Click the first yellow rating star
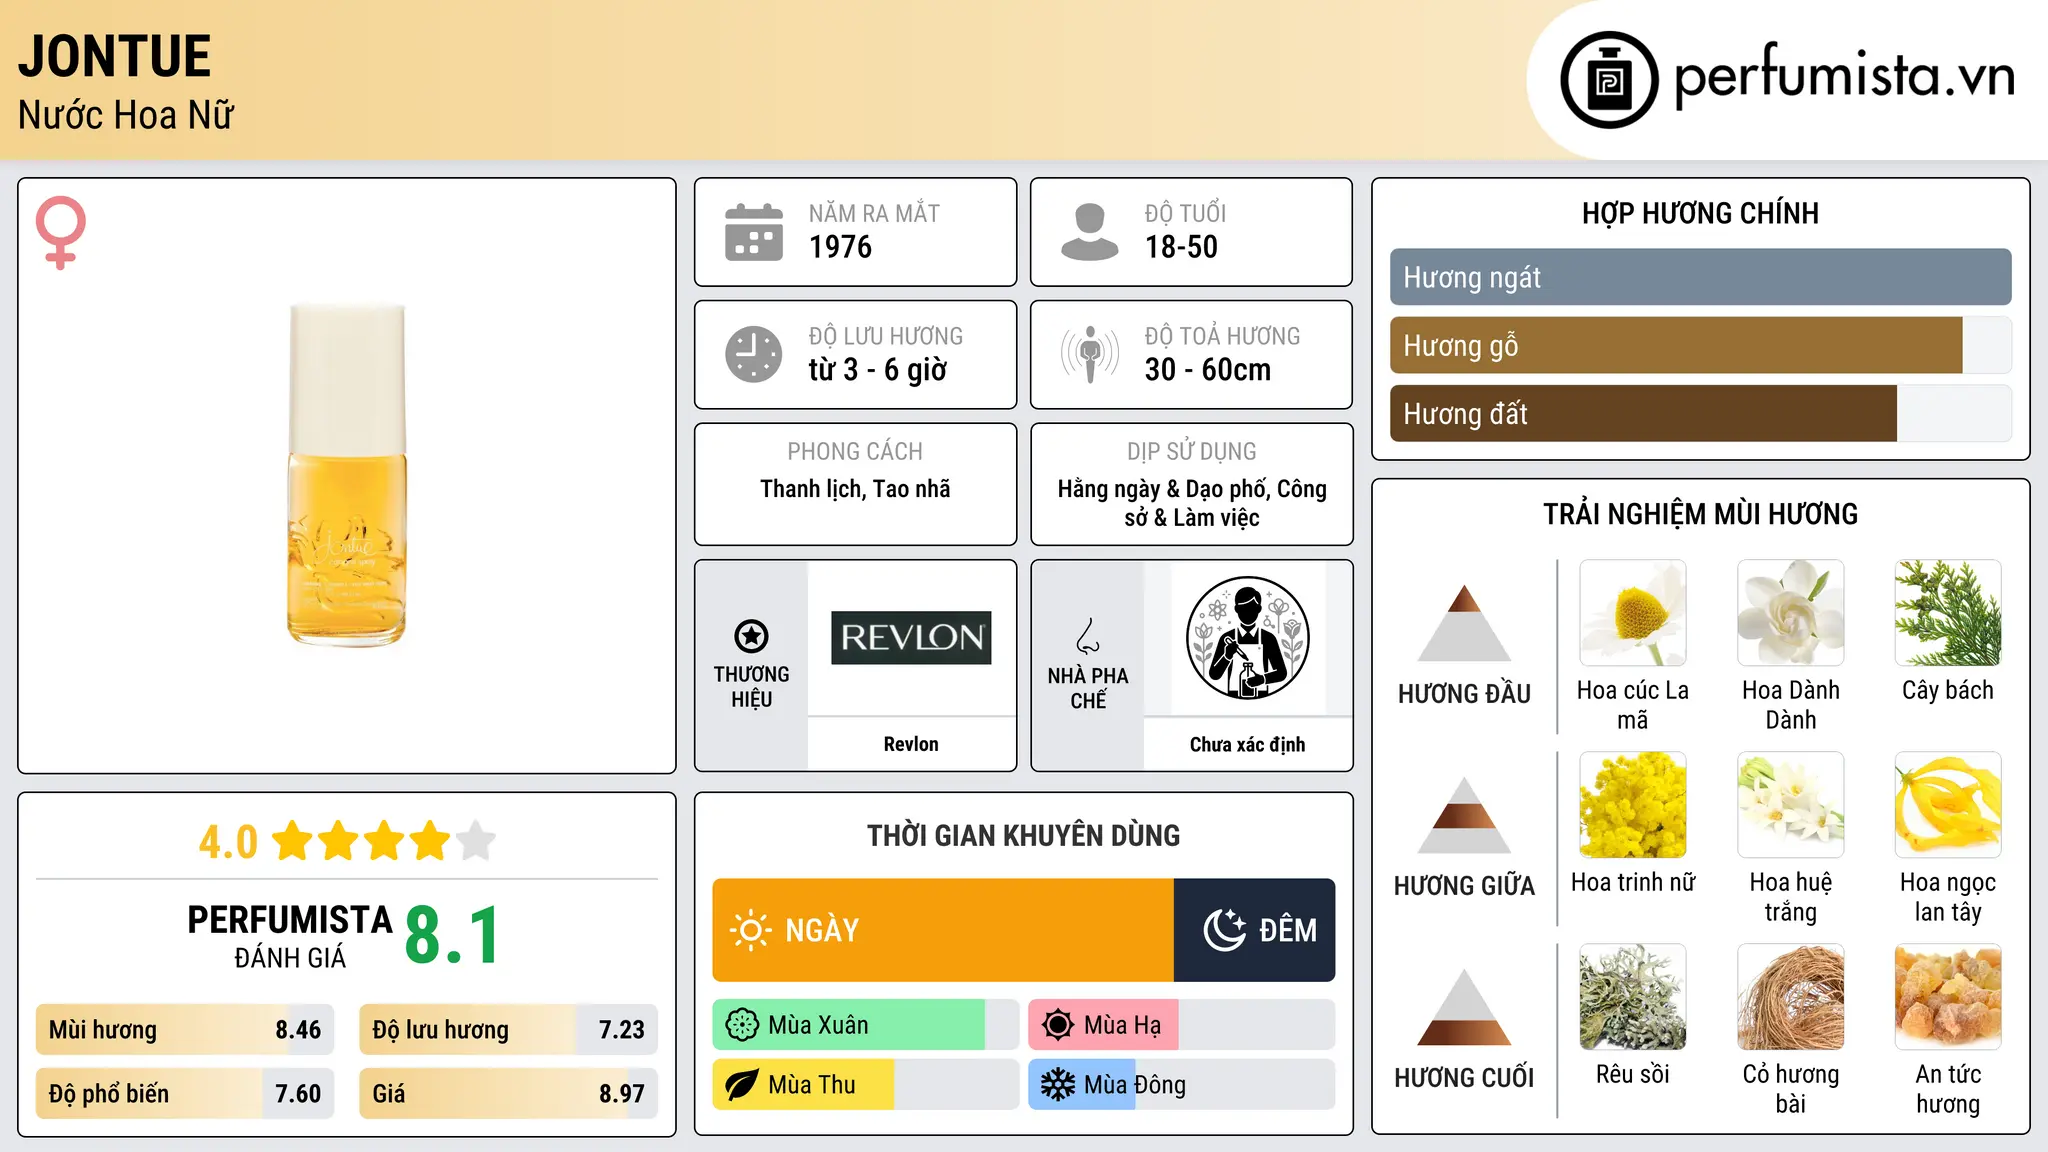This screenshot has width=2048, height=1152. coord(293,841)
